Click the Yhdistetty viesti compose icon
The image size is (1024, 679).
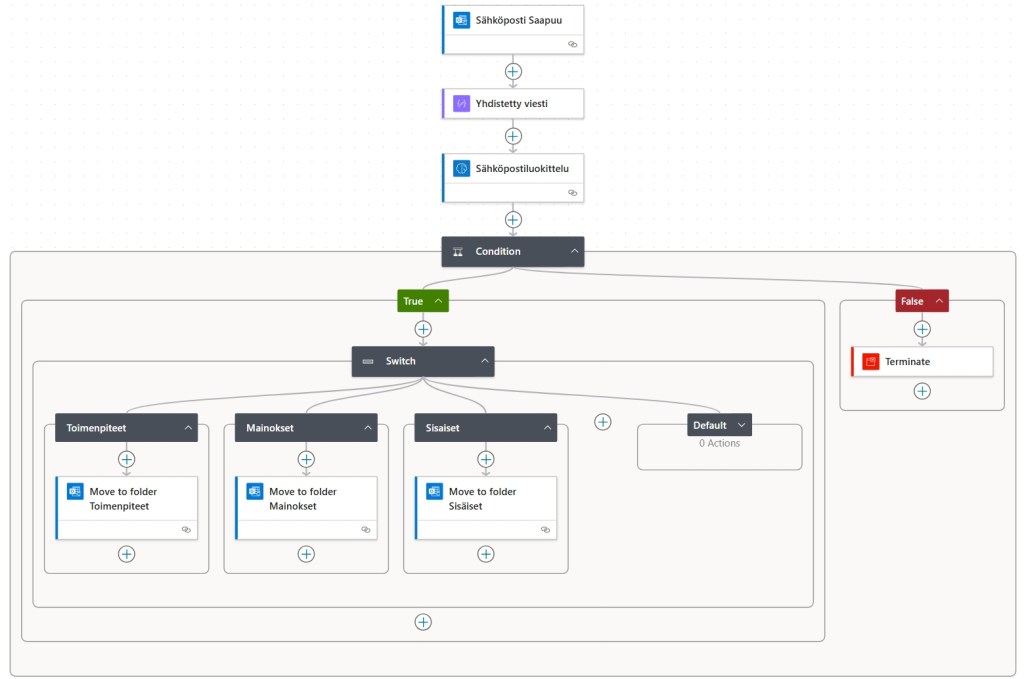461,103
